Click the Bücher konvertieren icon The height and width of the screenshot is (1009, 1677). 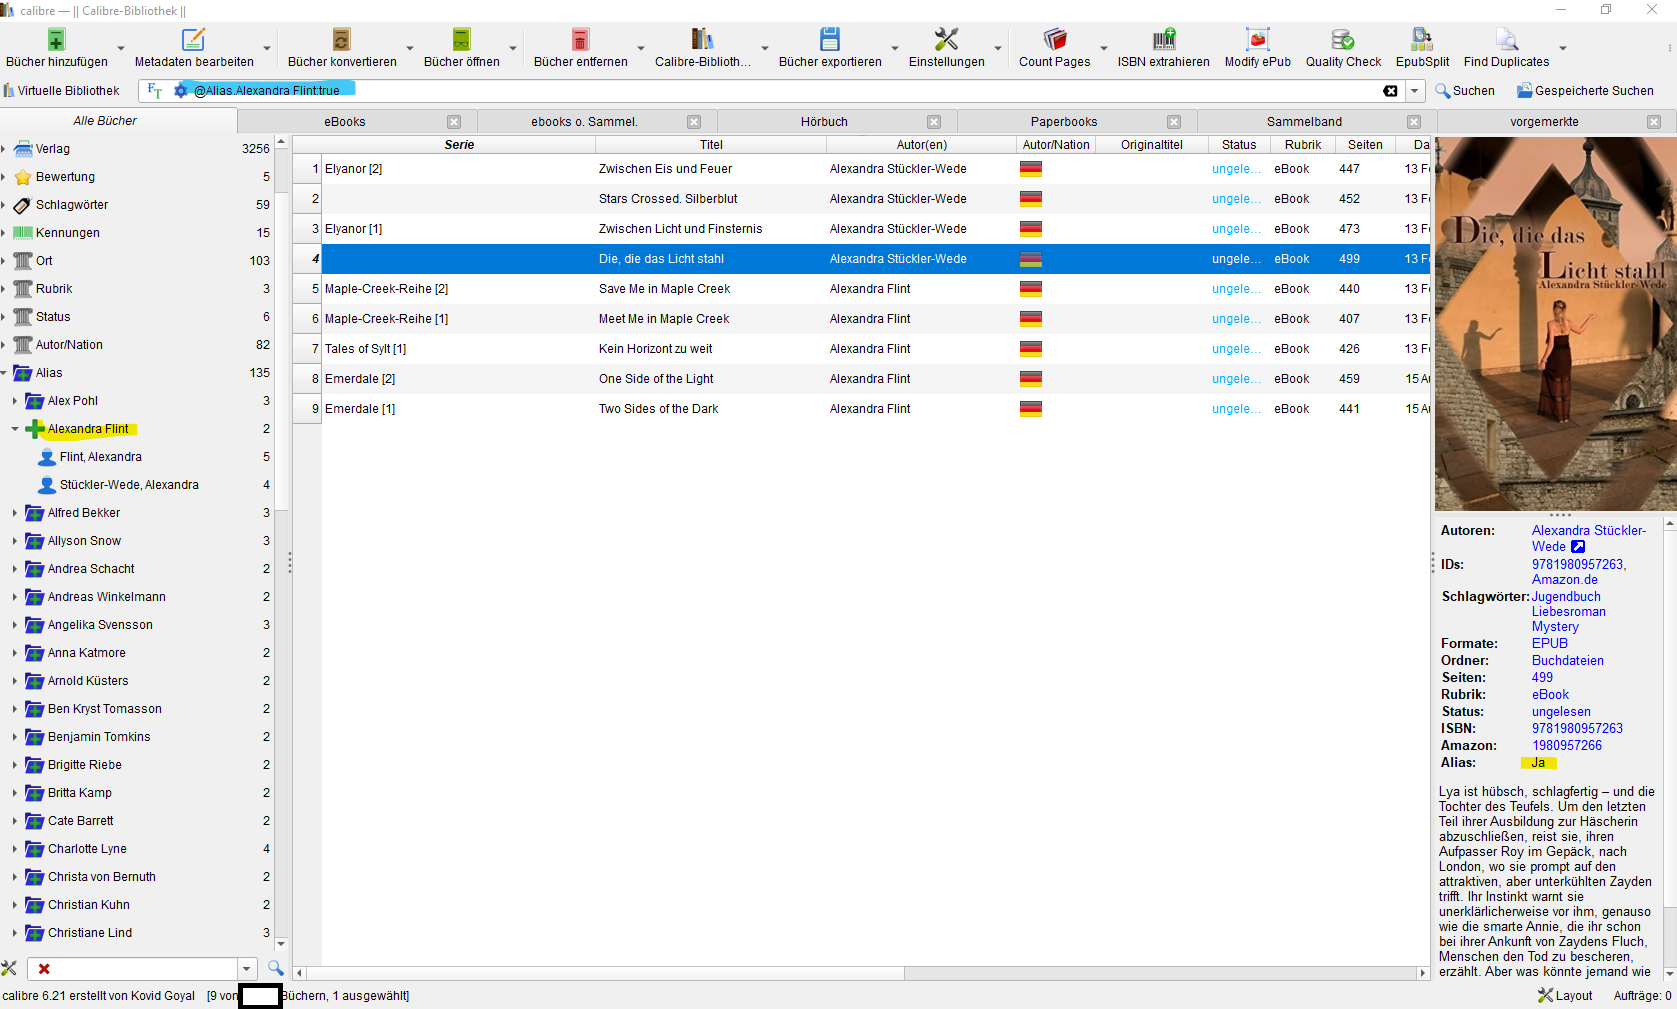tap(341, 40)
